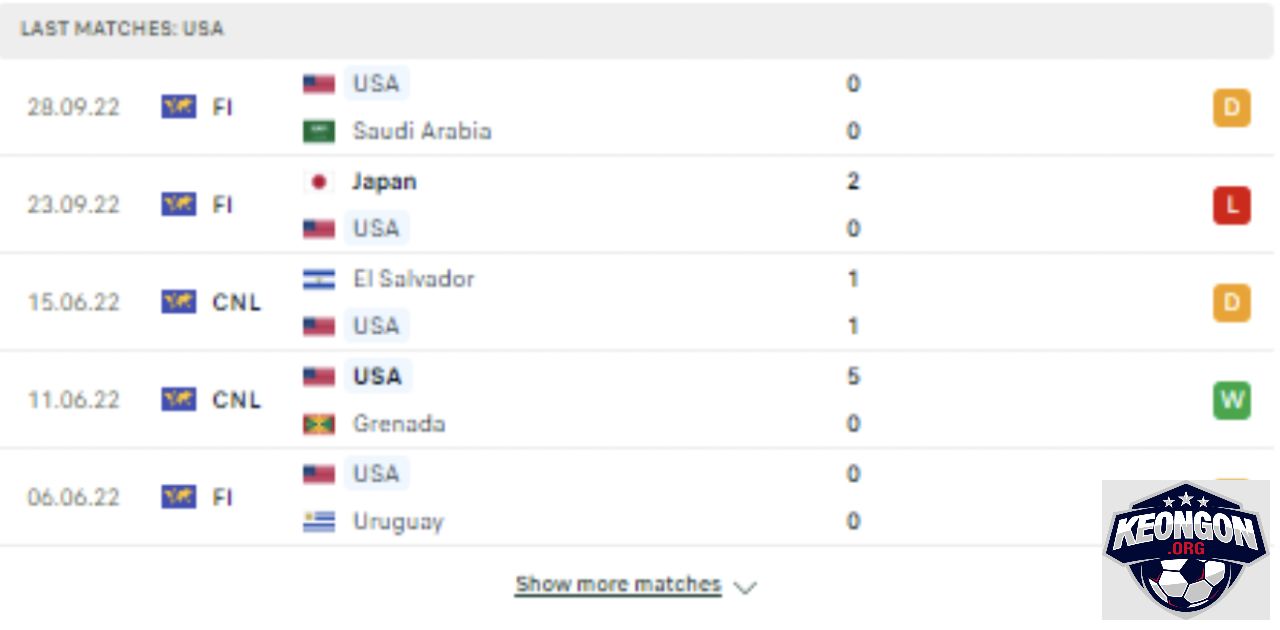Click the red L result badge
The height and width of the screenshot is (630, 1280).
(x=1232, y=205)
